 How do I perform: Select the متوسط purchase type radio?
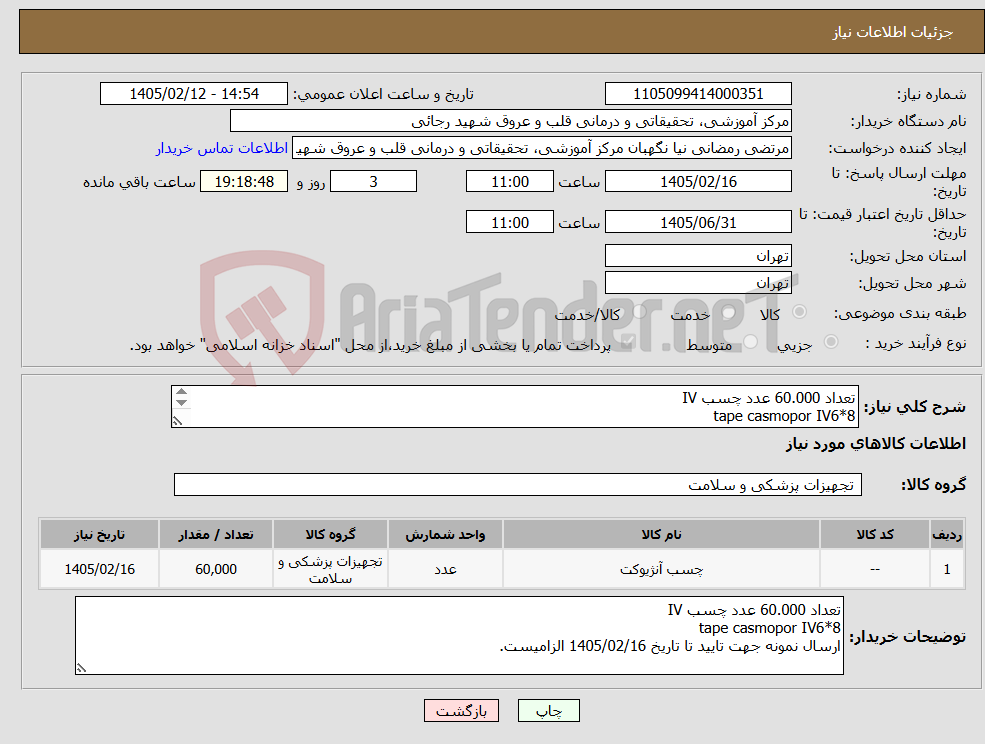751,342
